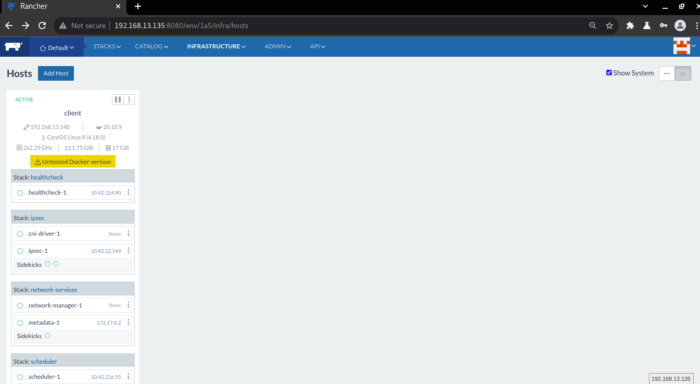700x384 pixels.
Task: Open the network-manager-1 container
Action: (54, 305)
